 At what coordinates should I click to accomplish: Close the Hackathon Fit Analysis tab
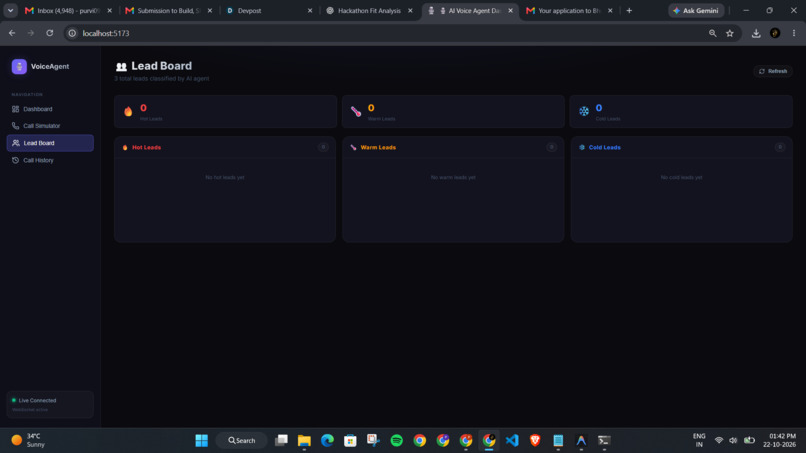[x=410, y=11]
